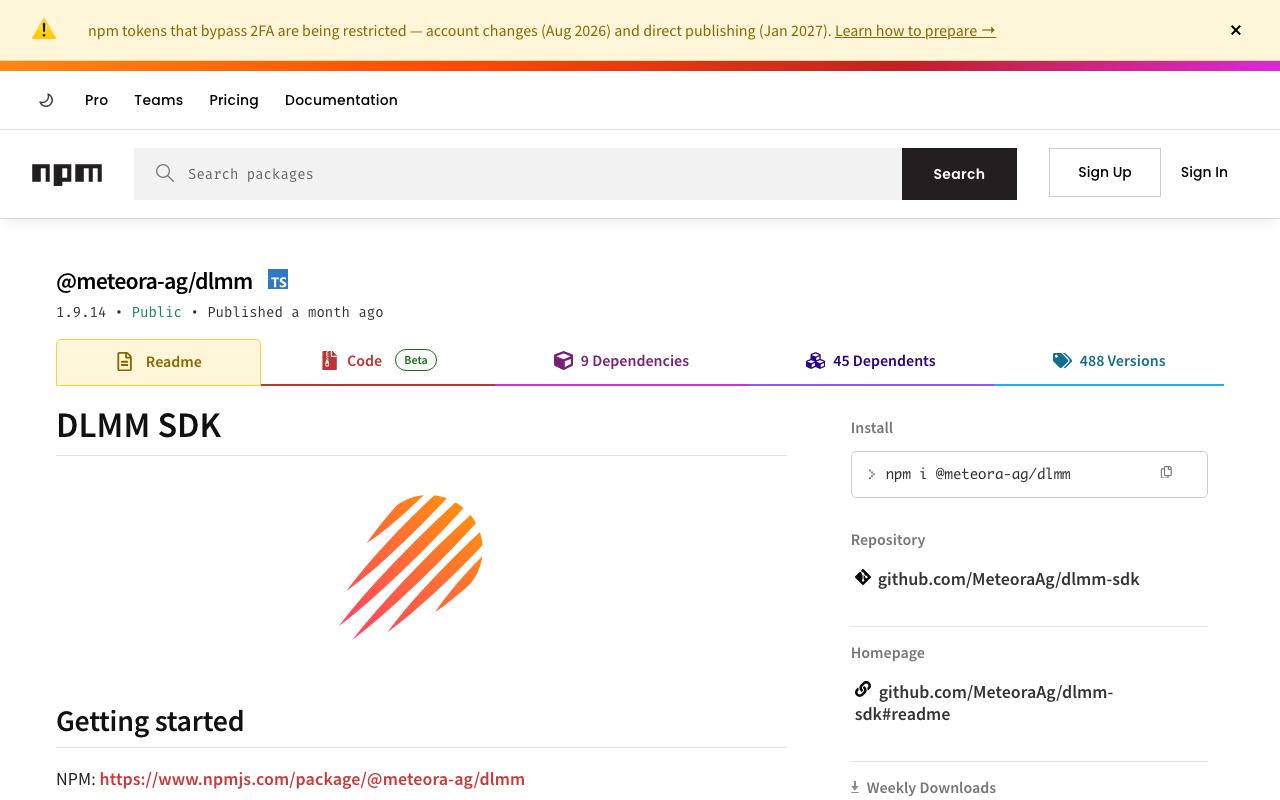The height and width of the screenshot is (800, 1280).
Task: View the 9 Dependencies tab
Action: (621, 361)
